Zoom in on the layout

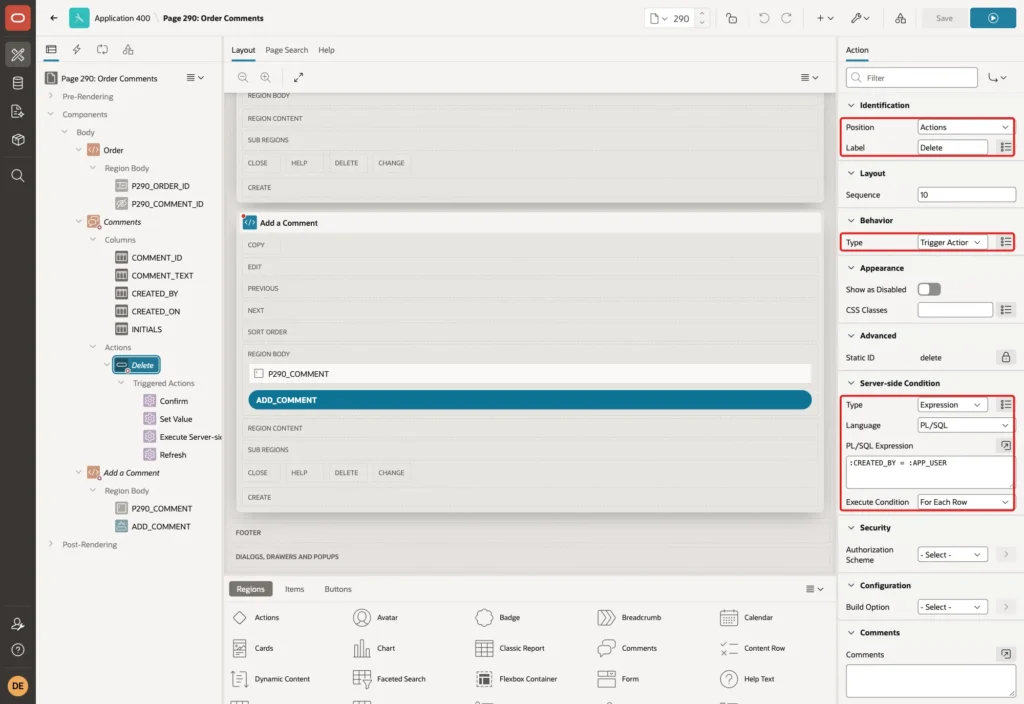coord(265,77)
